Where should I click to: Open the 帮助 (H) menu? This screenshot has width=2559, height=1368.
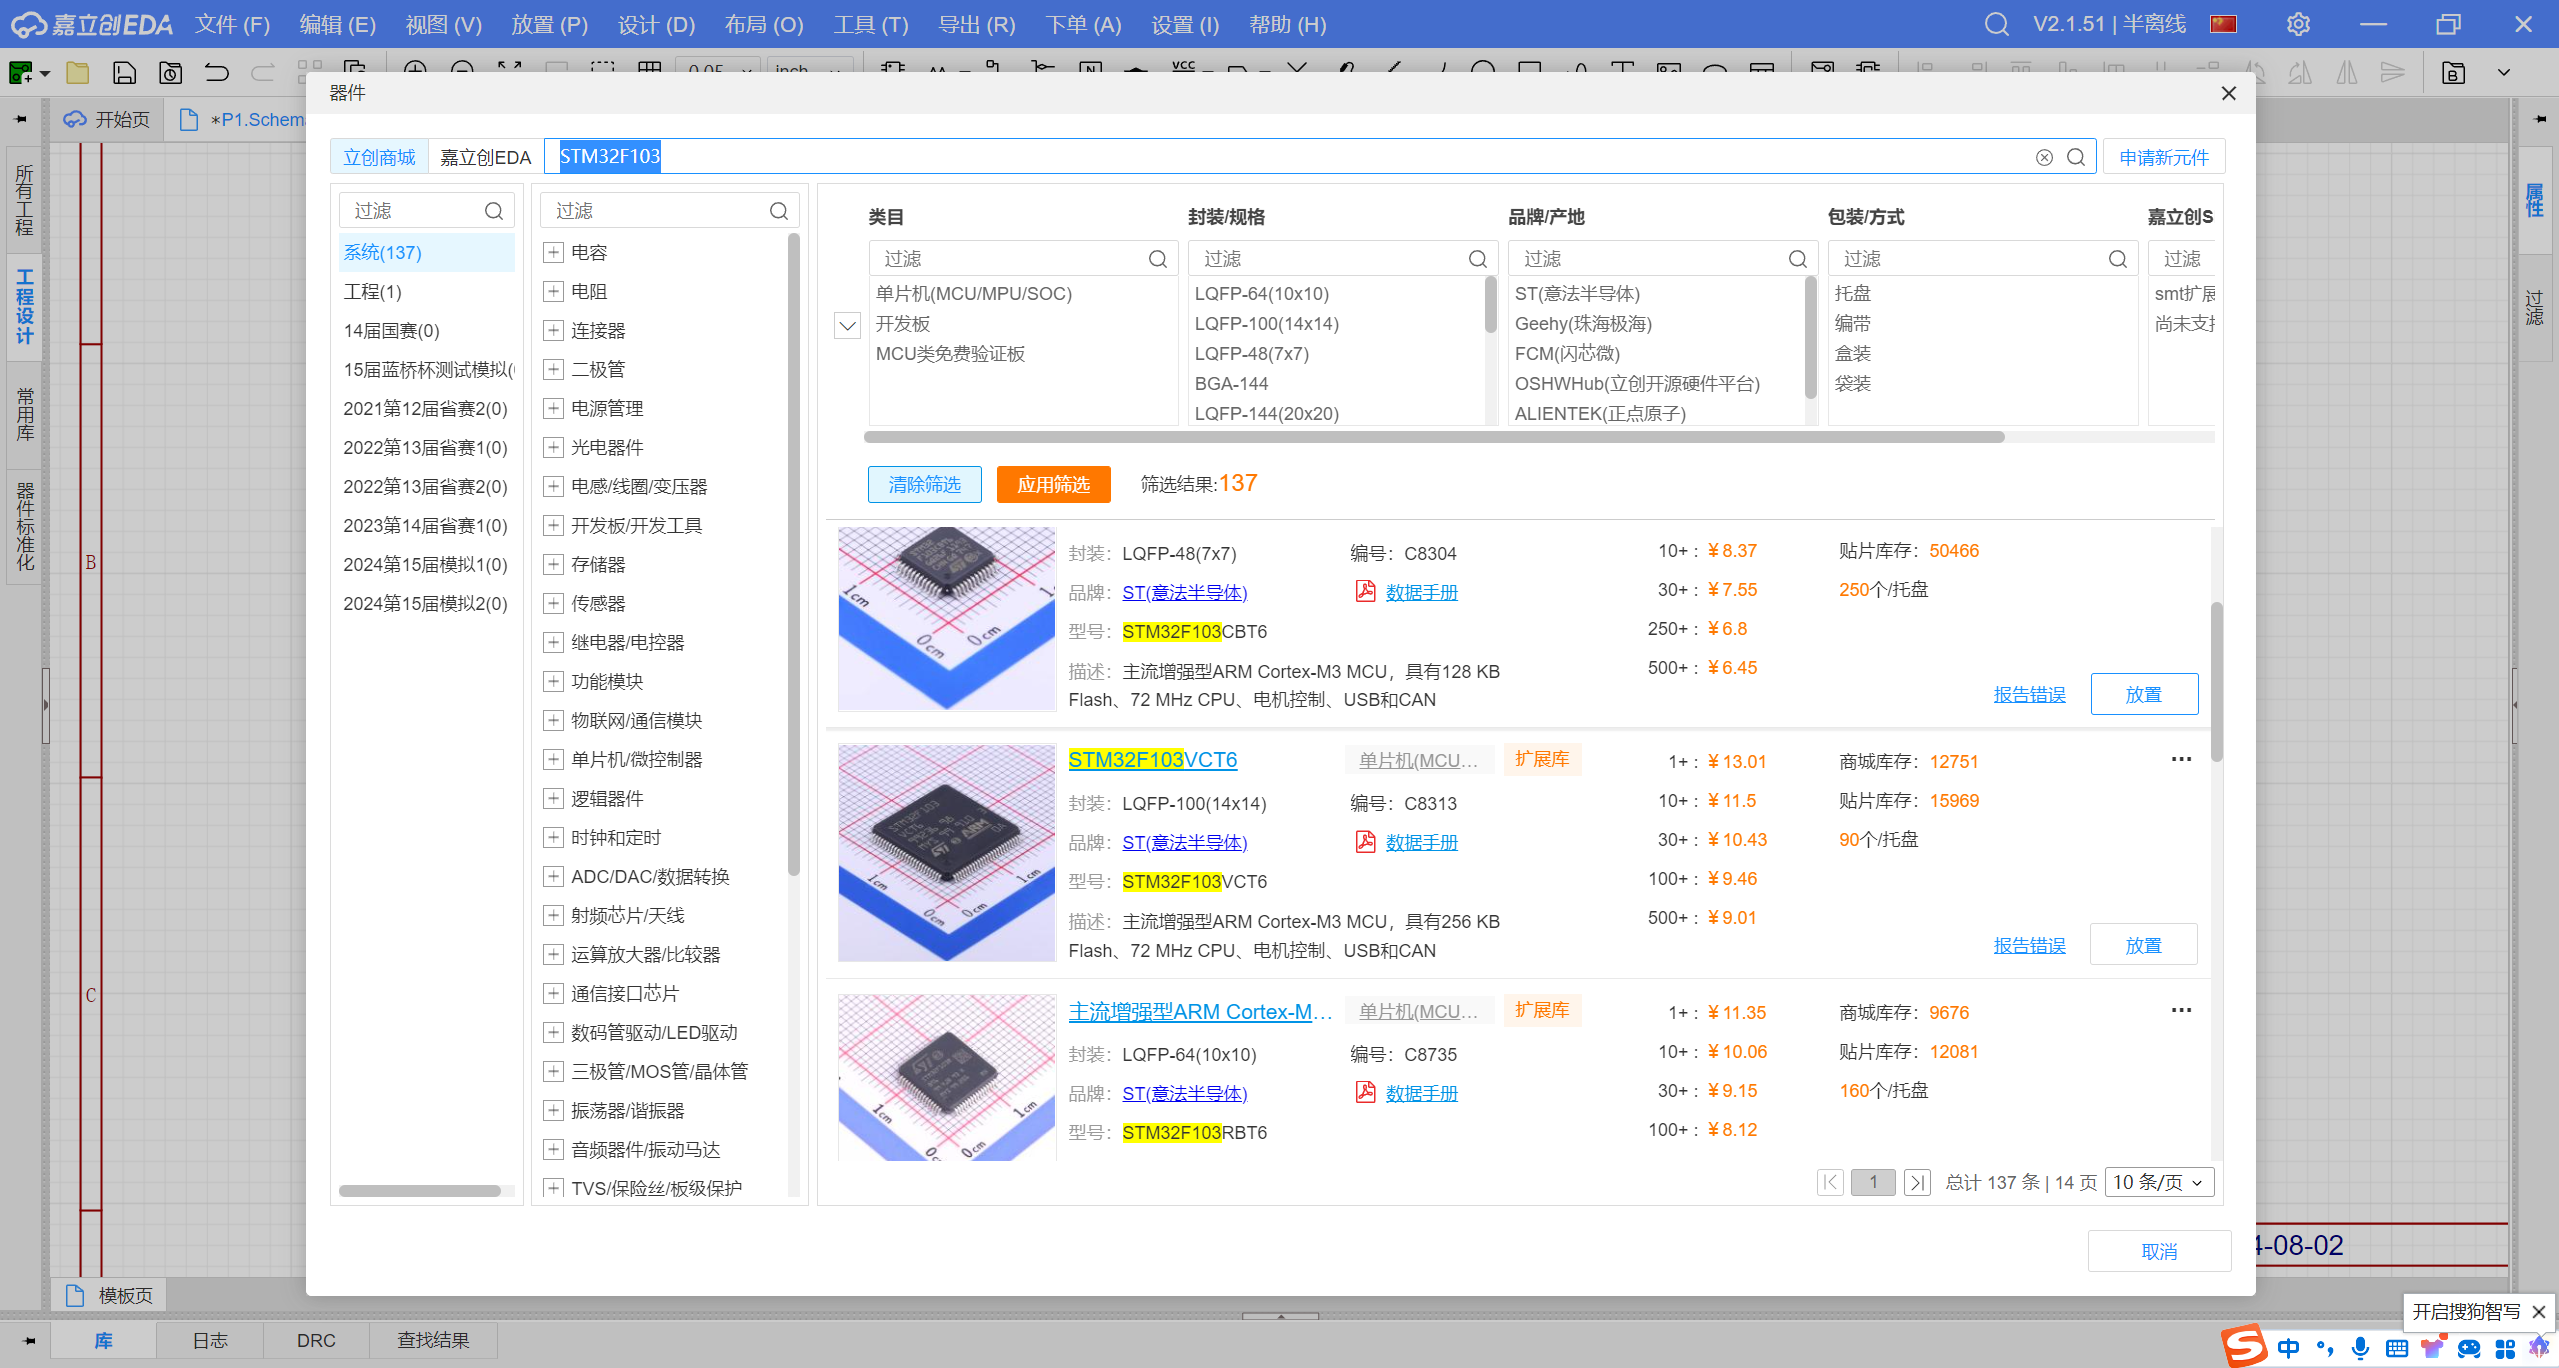point(1287,24)
